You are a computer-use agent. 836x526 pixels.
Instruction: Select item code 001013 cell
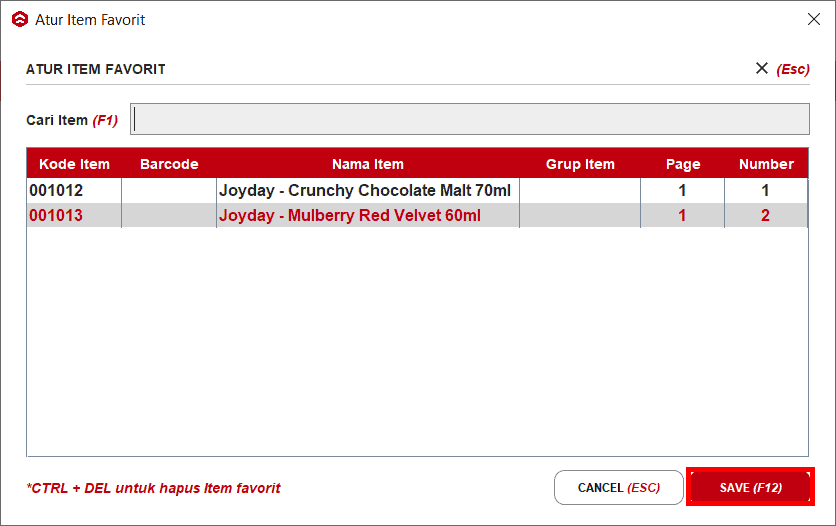coord(74,215)
